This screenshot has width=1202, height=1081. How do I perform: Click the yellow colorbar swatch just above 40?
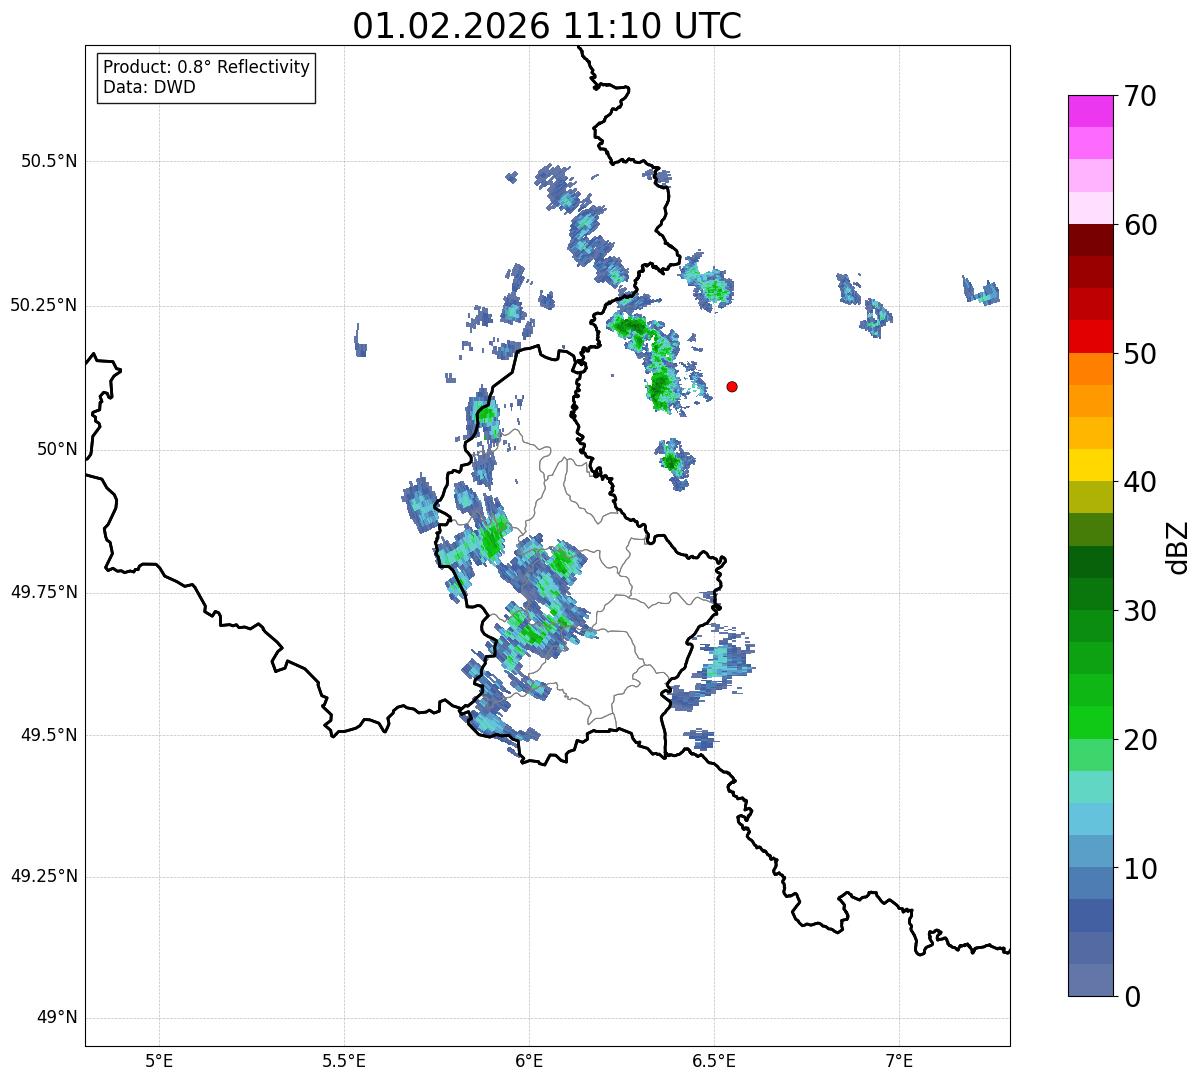pos(1090,465)
